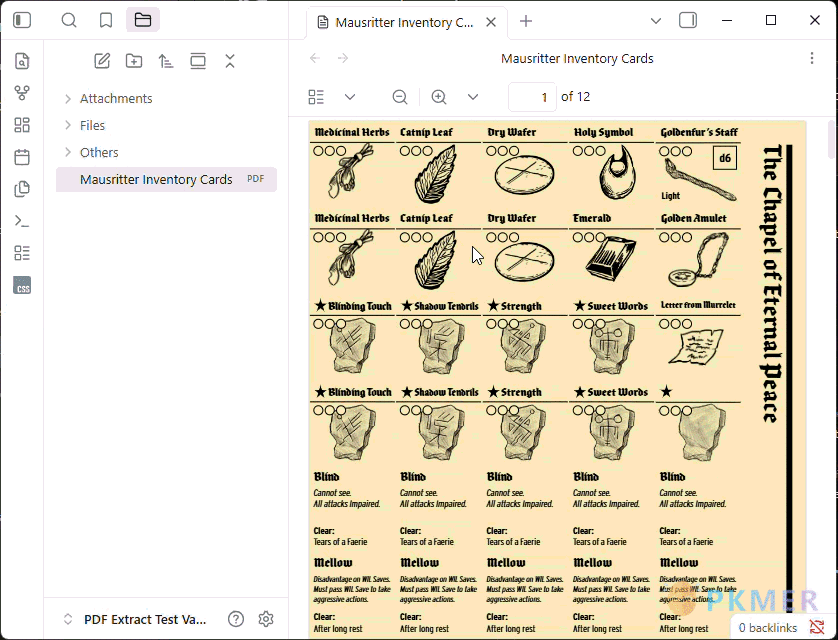Open graph view from ribbon

(x=22, y=93)
